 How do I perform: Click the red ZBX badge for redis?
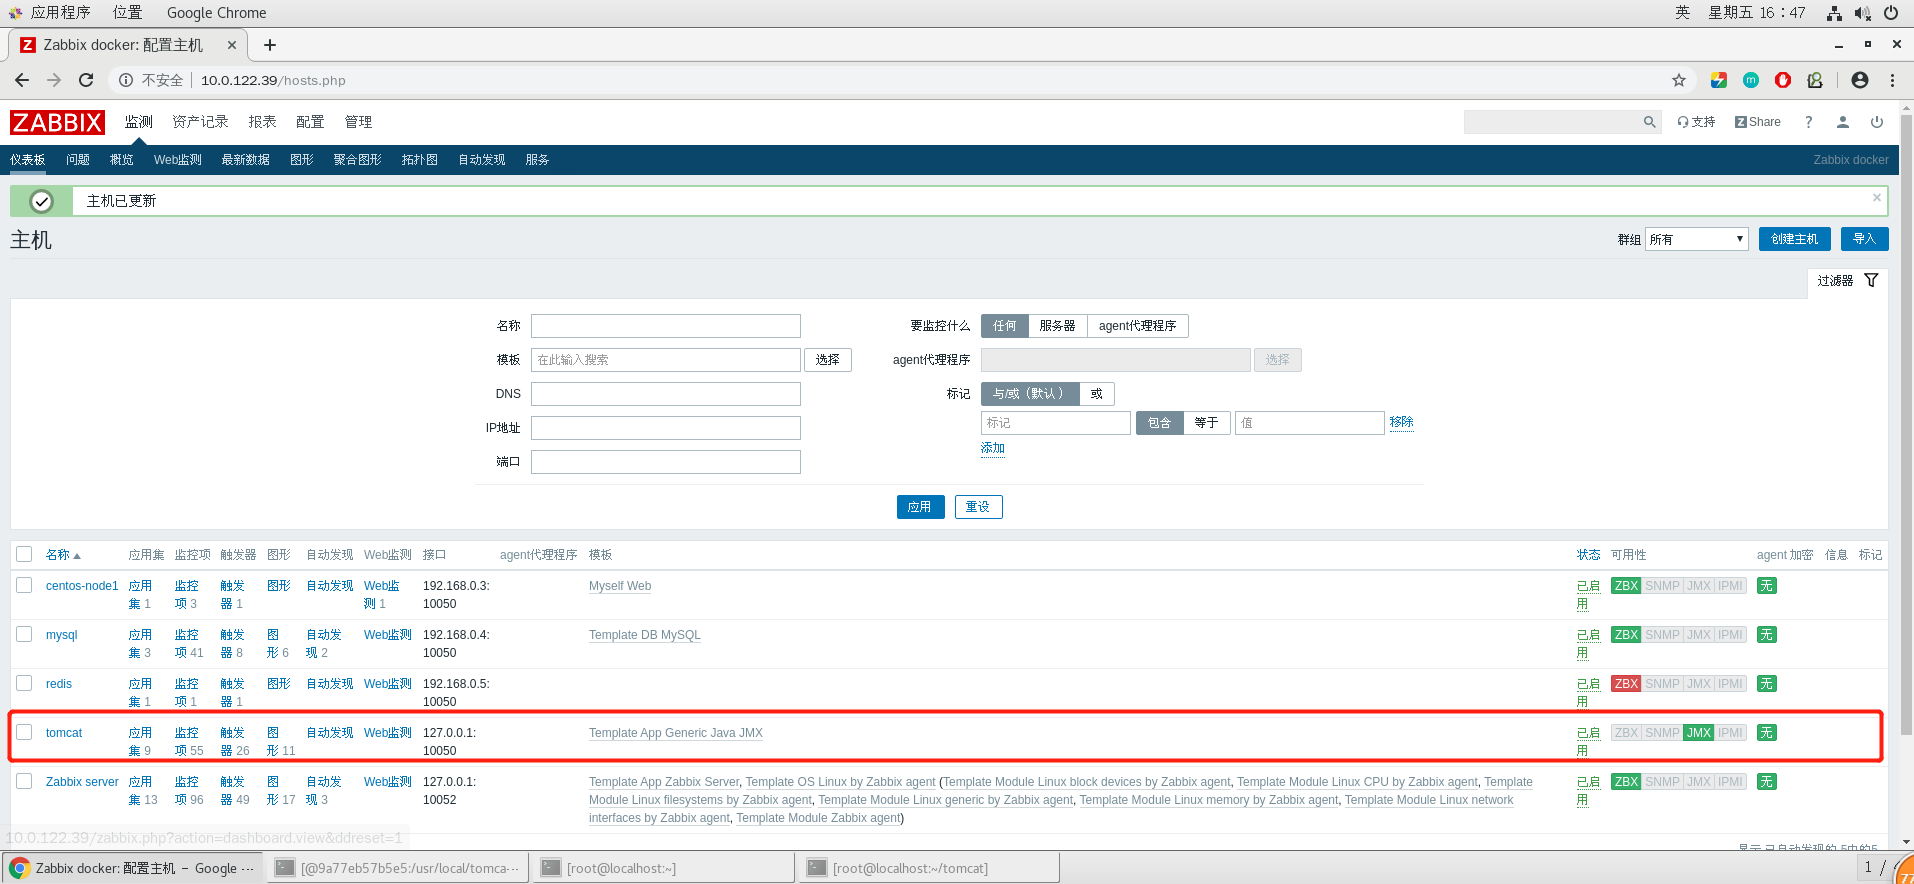(1626, 684)
